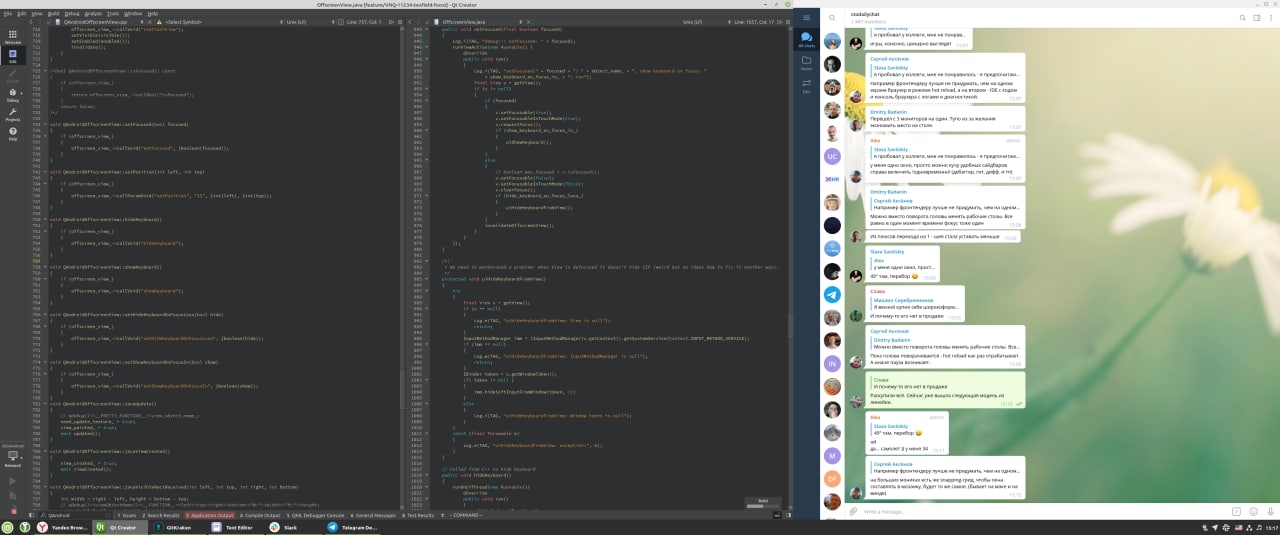Open the General Messages pane
The image size is (1280, 535).
[x=375, y=515]
